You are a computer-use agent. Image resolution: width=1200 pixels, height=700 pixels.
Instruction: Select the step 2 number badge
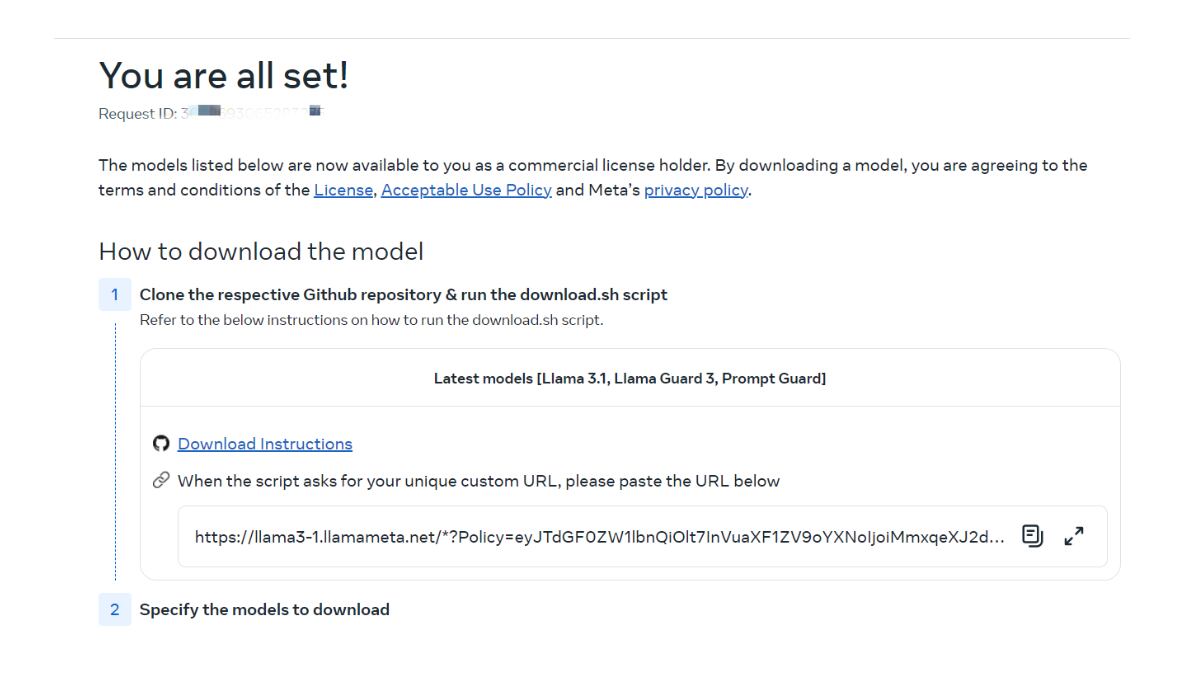click(115, 609)
